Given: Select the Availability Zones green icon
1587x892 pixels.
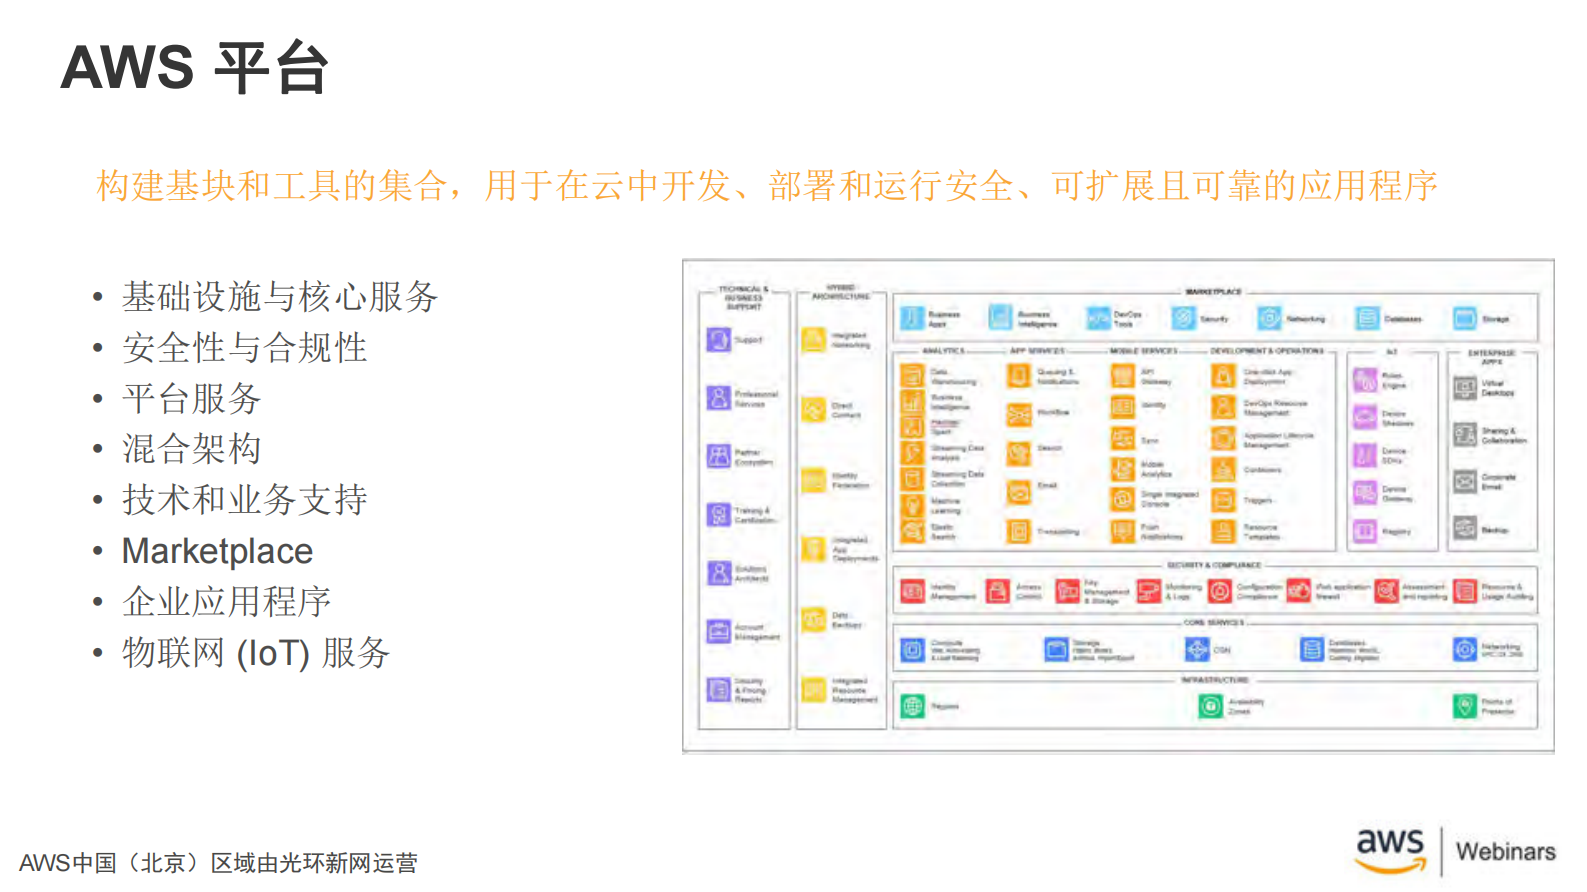Looking at the screenshot, I should click(1210, 706).
